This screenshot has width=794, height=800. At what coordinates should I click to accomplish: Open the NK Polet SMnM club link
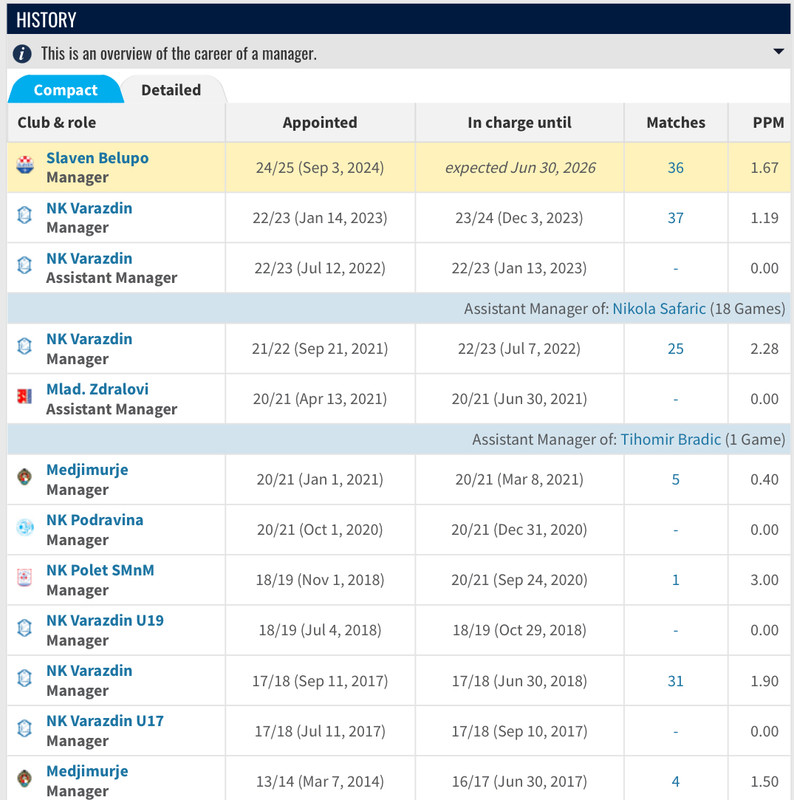coord(101,570)
